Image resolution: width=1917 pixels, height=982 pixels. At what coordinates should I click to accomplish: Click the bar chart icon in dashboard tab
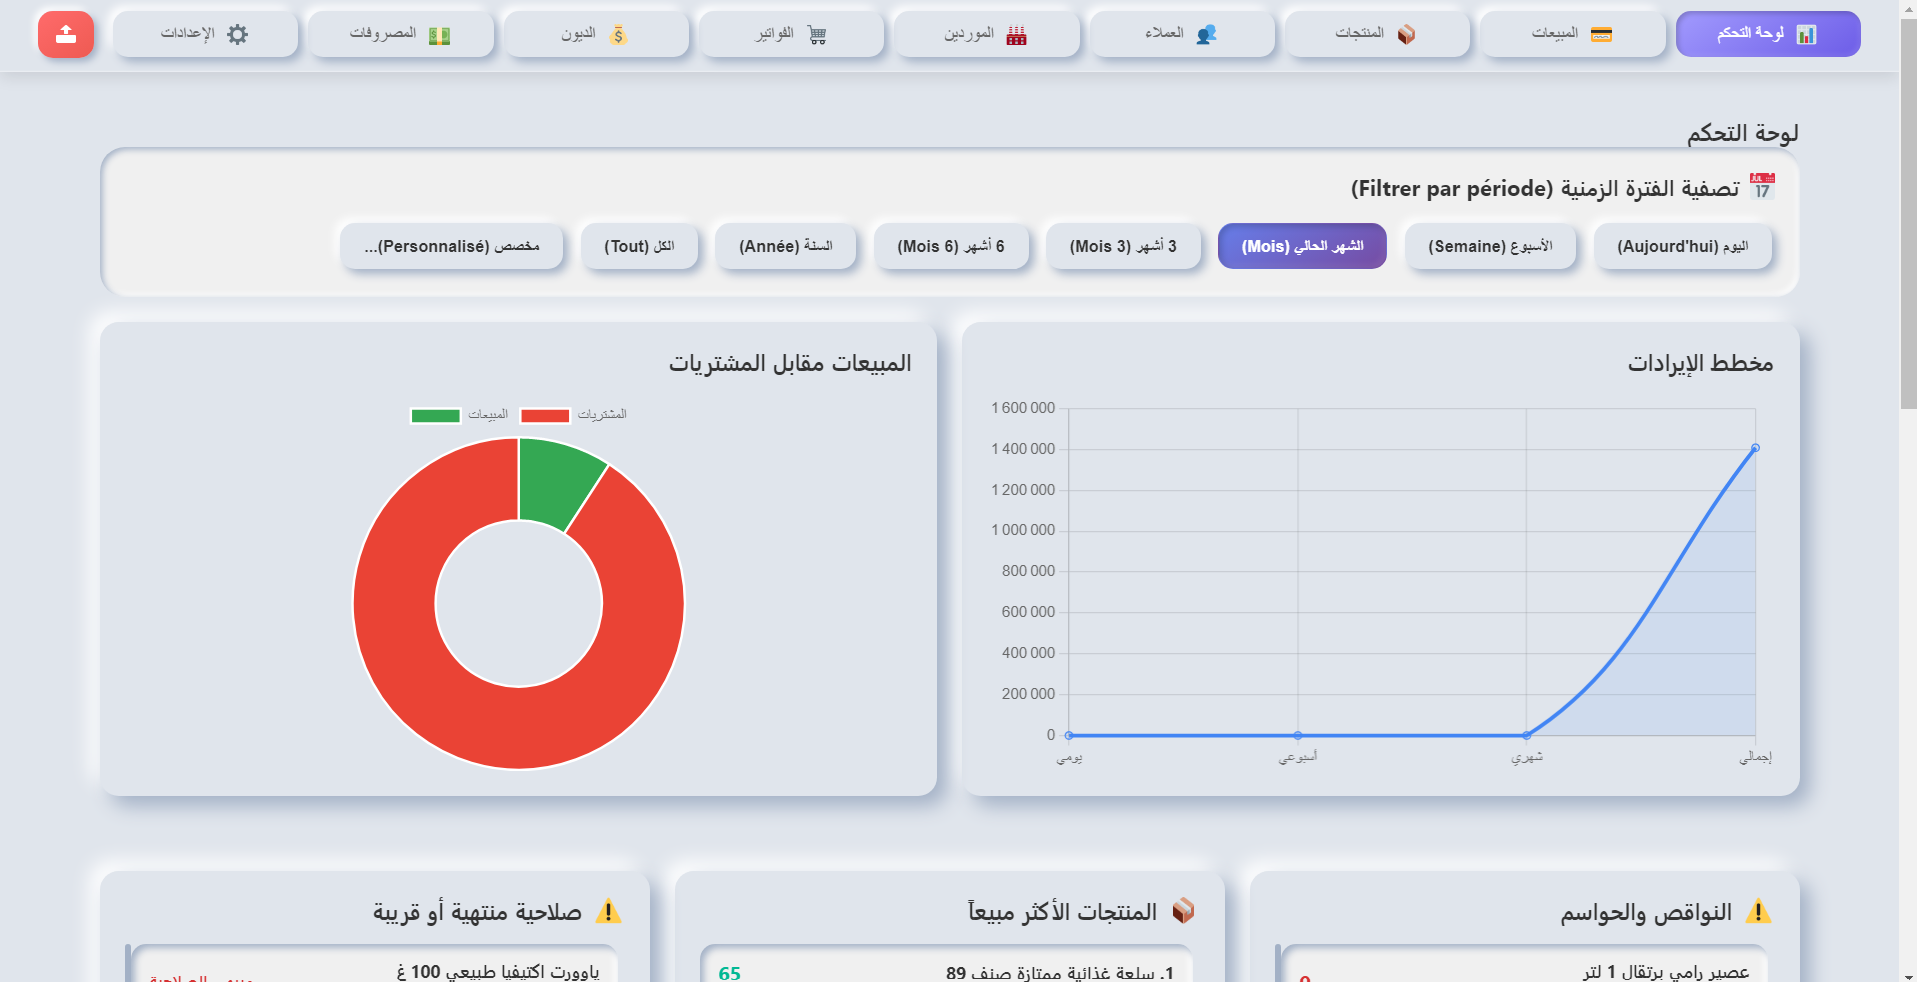[x=1806, y=35]
